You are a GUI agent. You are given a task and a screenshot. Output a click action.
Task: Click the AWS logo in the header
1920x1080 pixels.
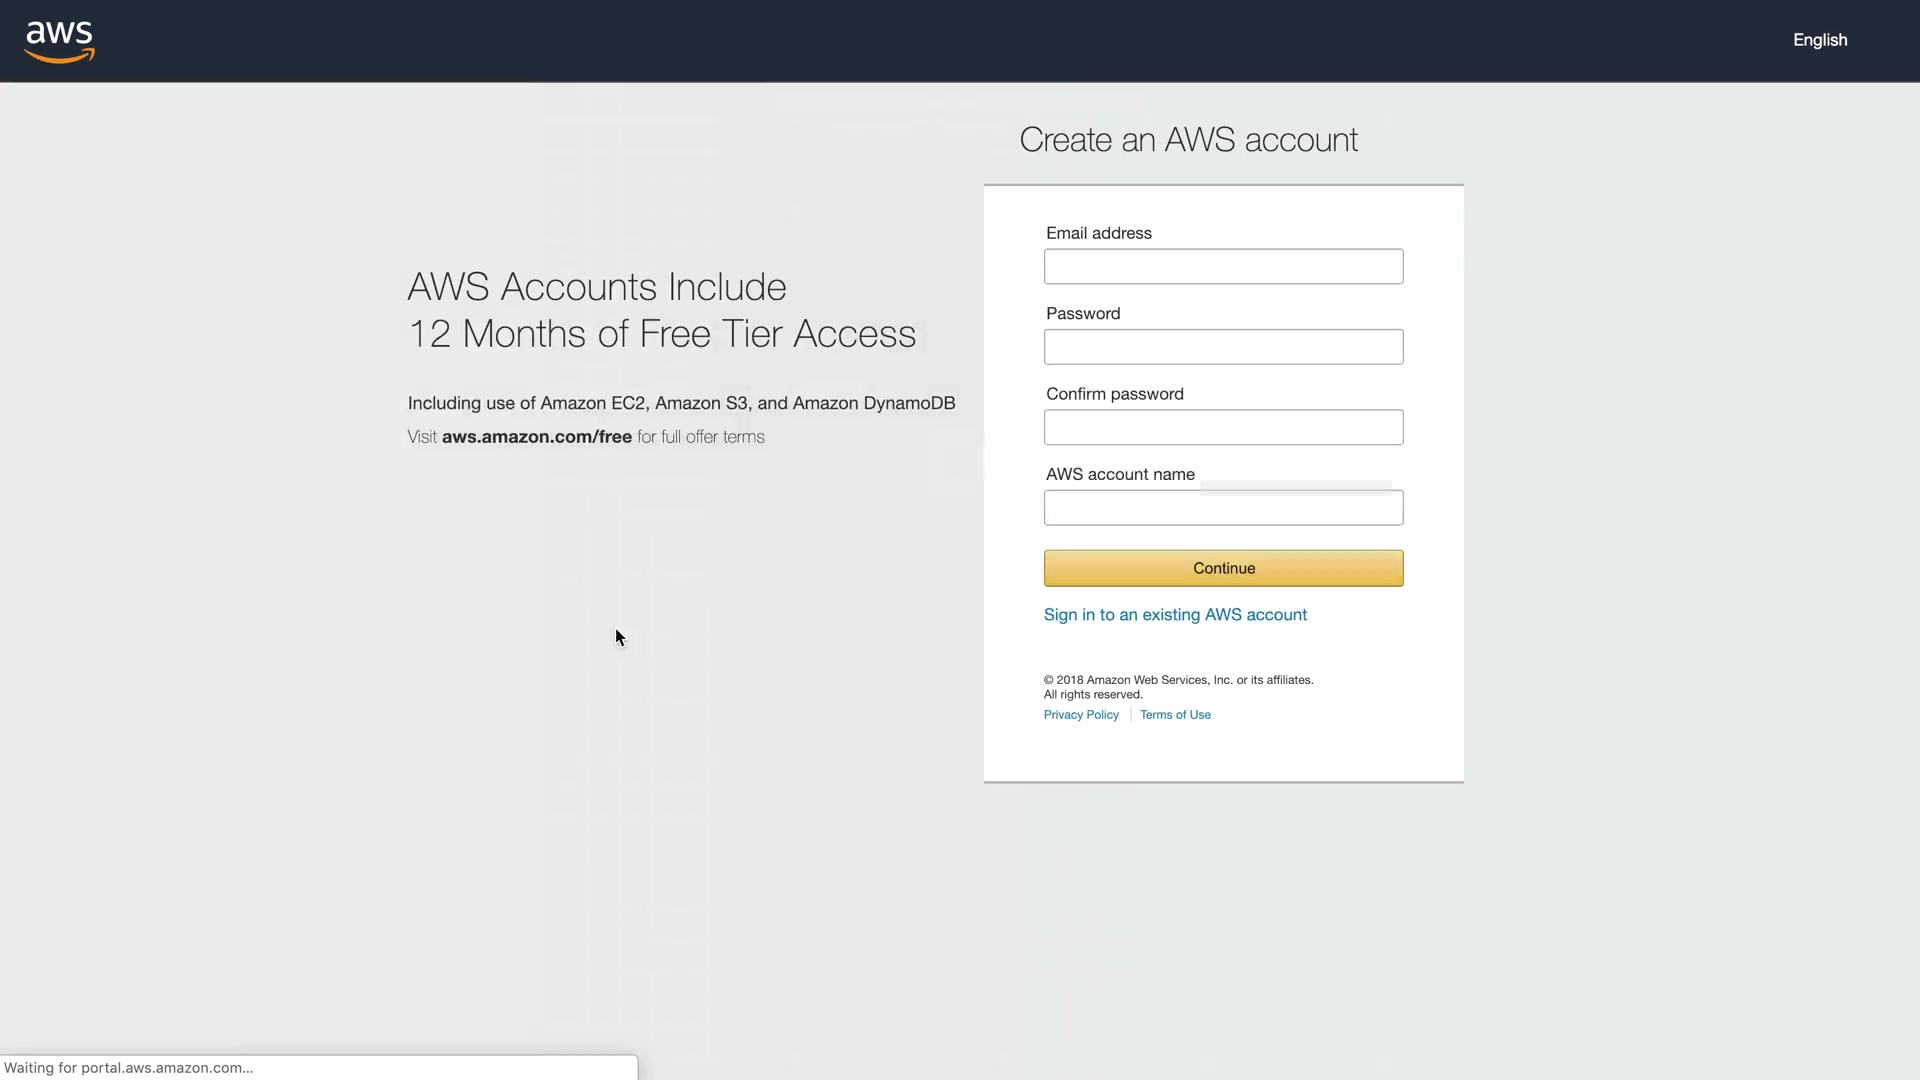[60, 41]
